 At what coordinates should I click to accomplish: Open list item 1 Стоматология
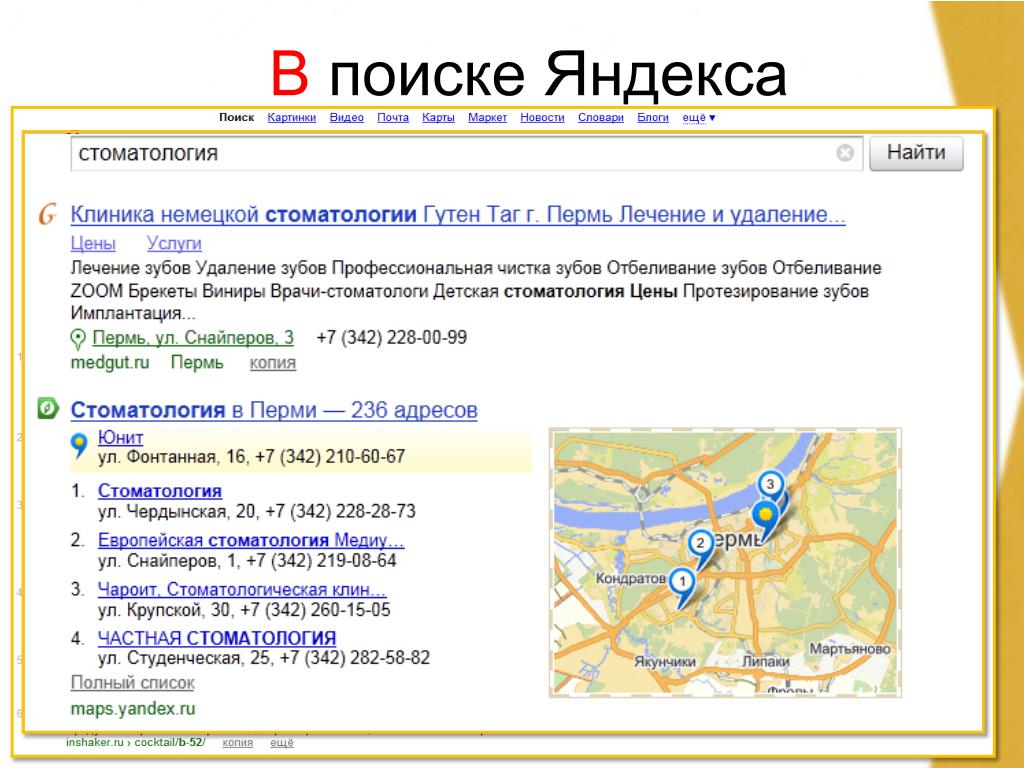160,490
